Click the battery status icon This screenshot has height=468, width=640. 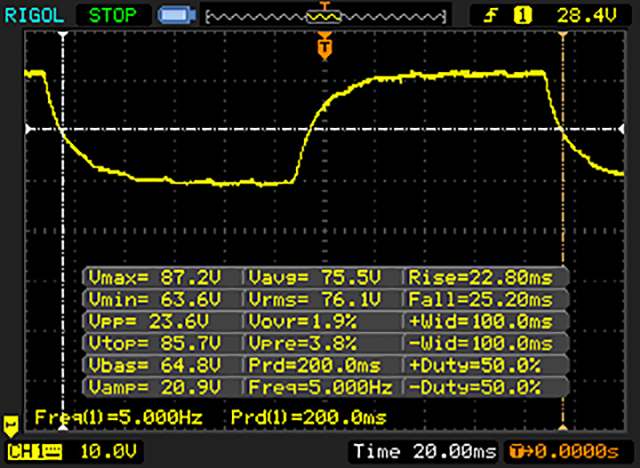click(x=177, y=15)
